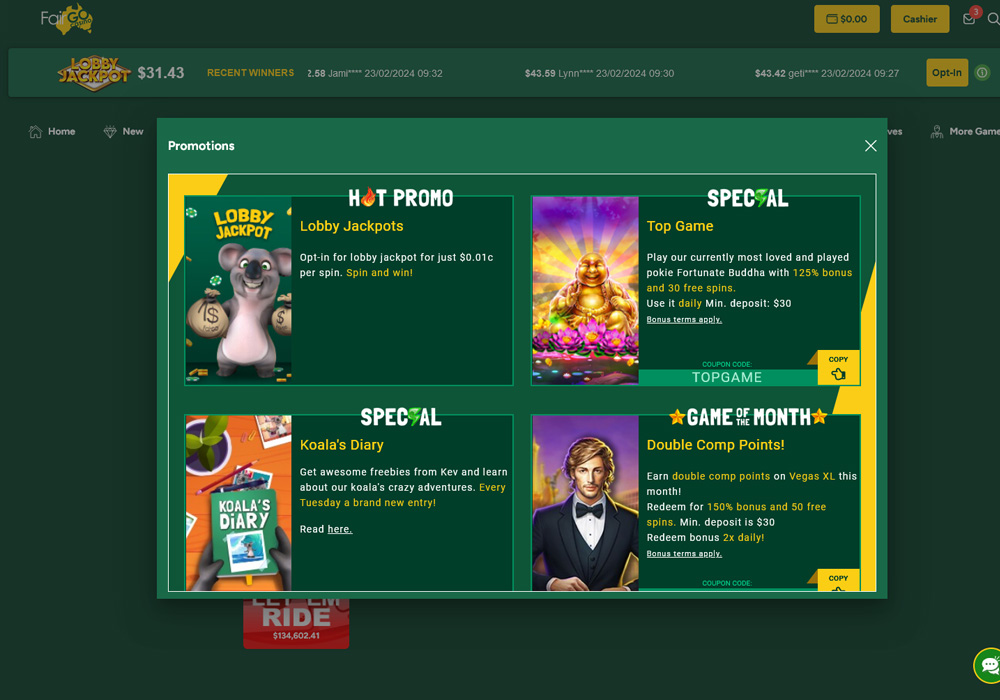The width and height of the screenshot is (1000, 700).
Task: Click the Koala's Diary promo title
Action: click(x=342, y=445)
